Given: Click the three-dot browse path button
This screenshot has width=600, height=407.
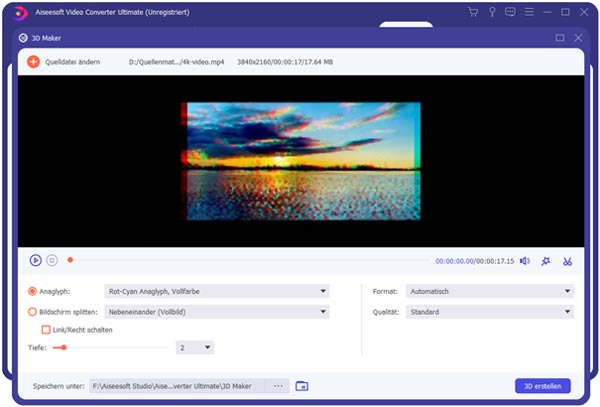Looking at the screenshot, I should tap(278, 386).
